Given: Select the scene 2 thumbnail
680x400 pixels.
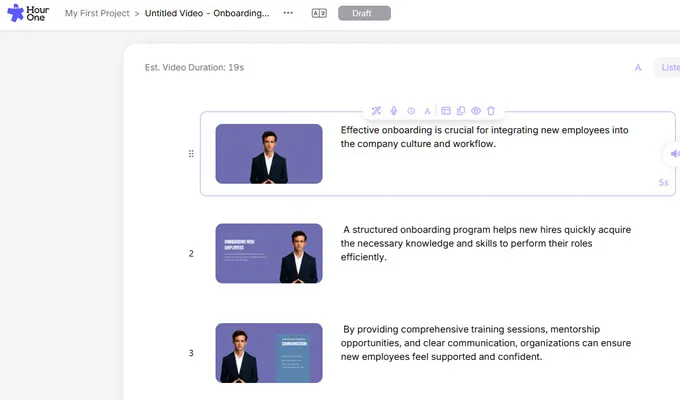Looking at the screenshot, I should pyautogui.click(x=269, y=253).
